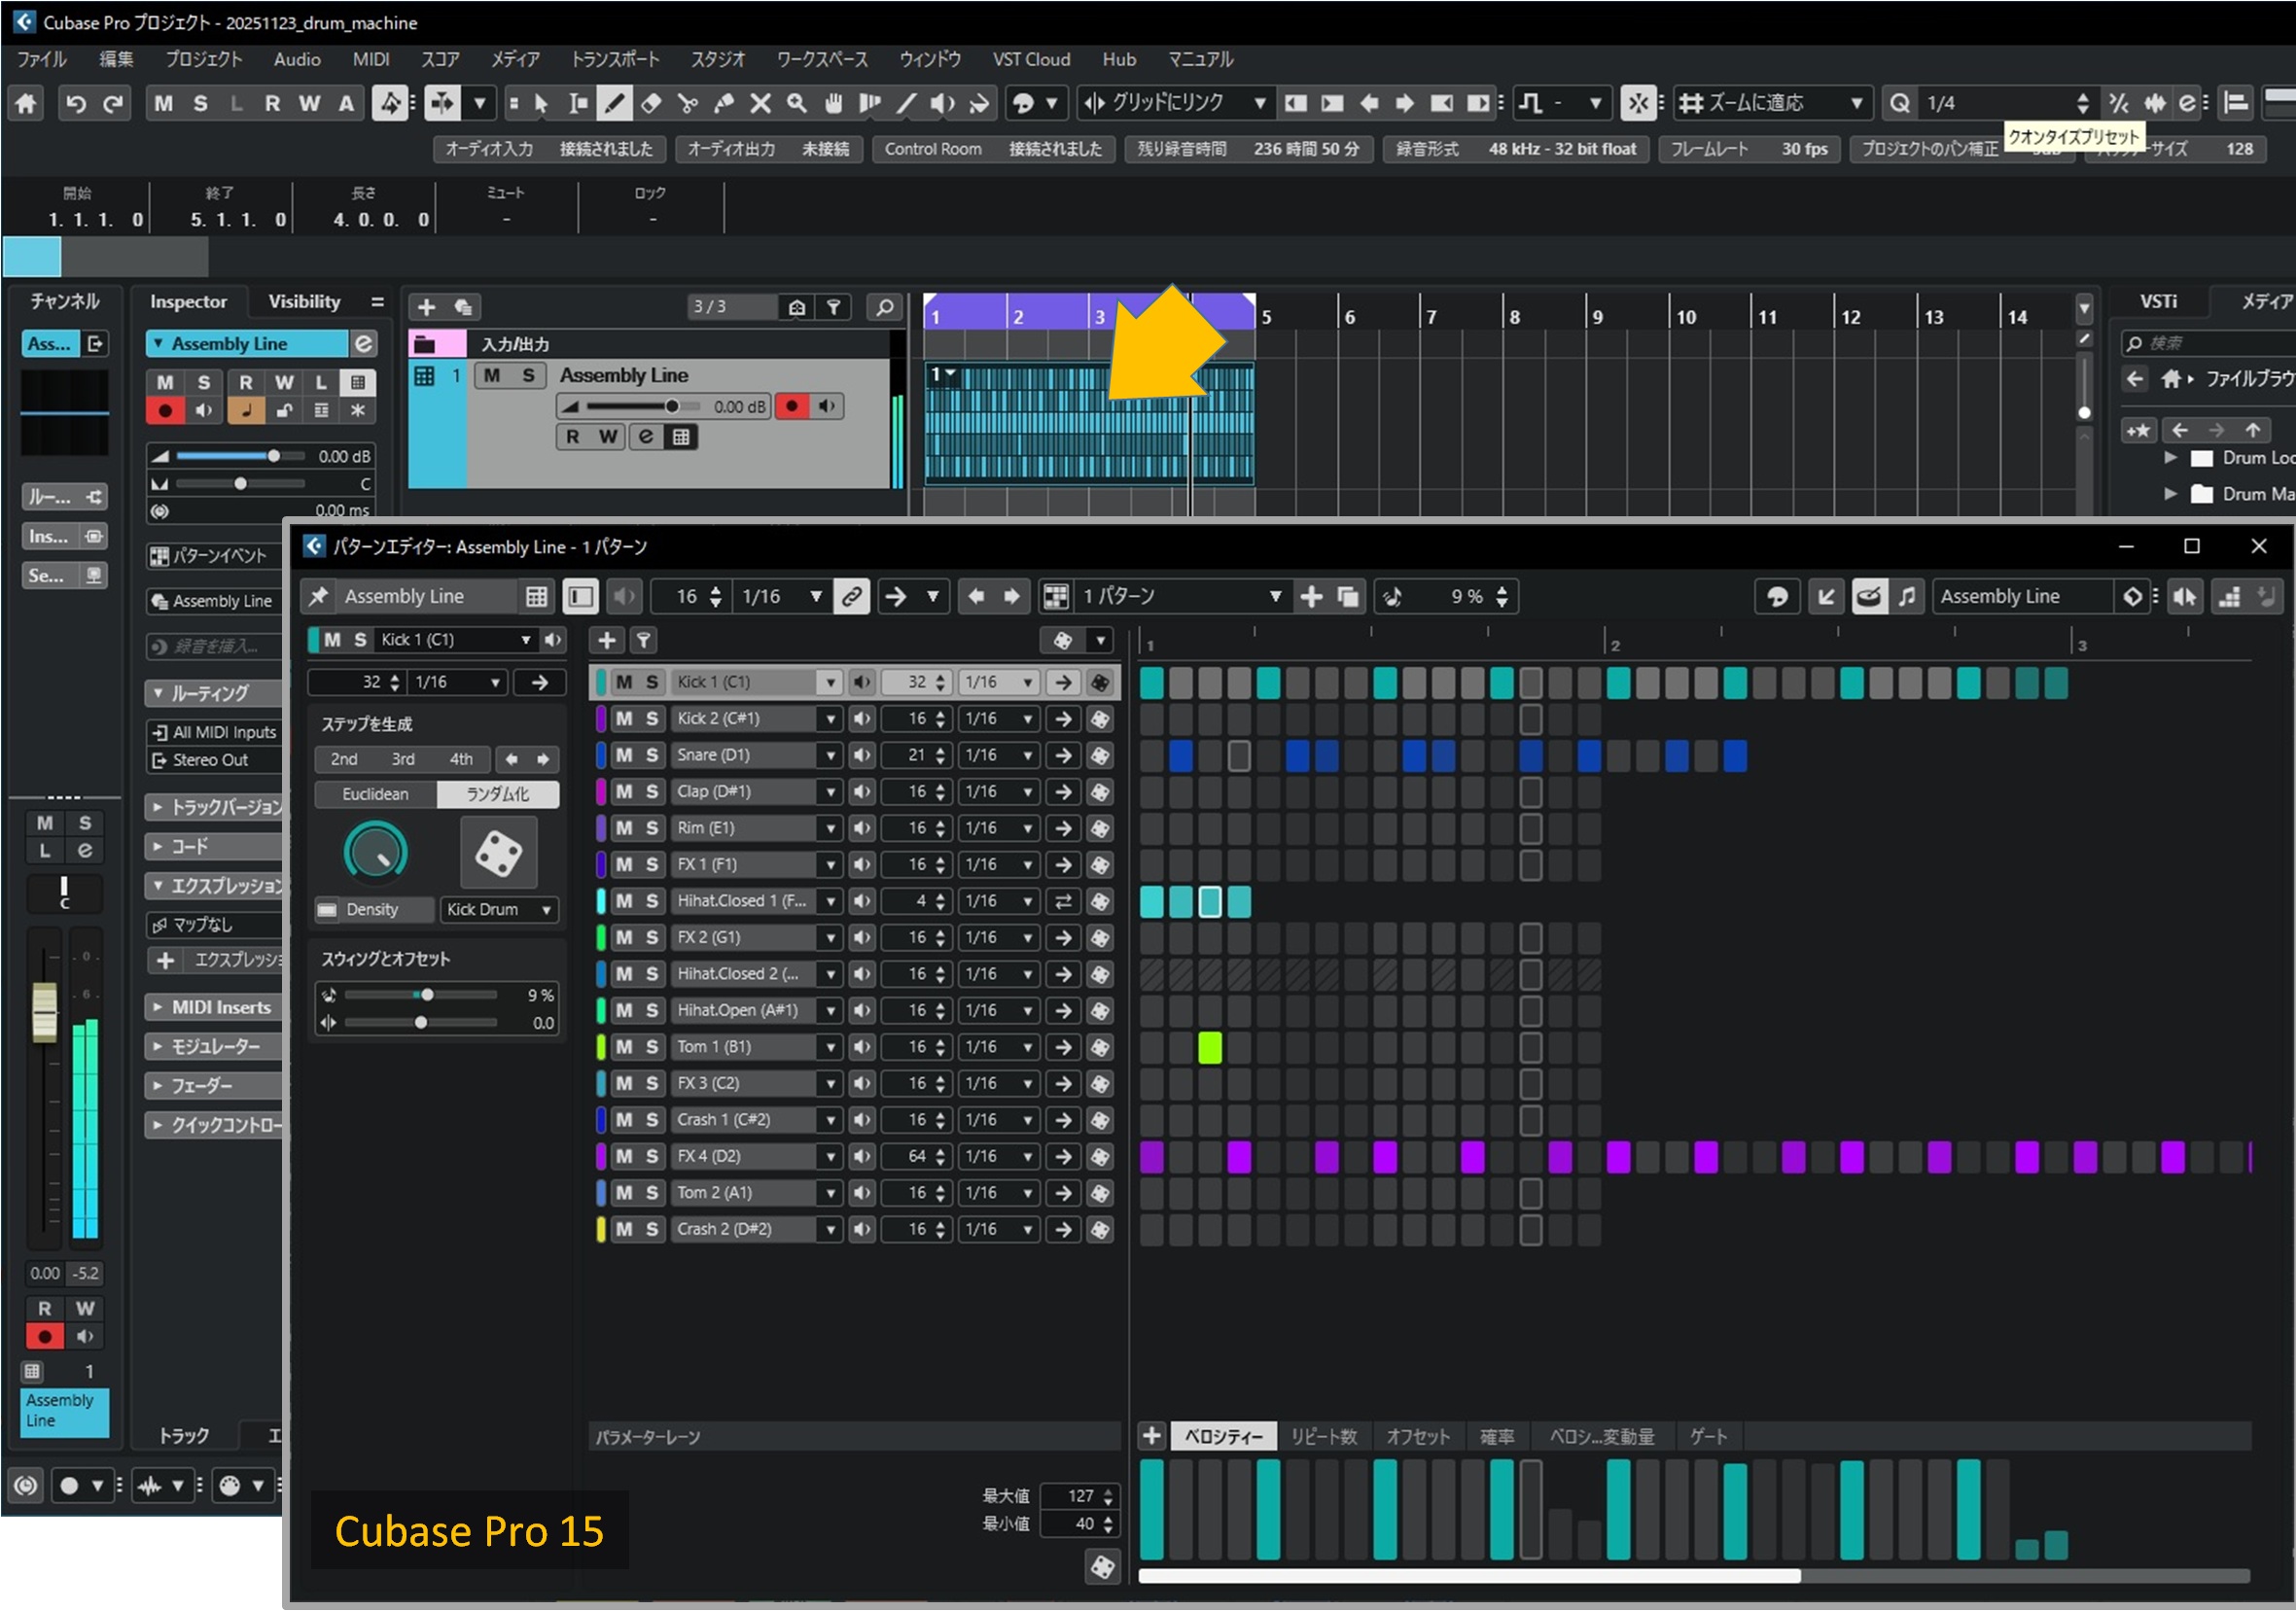The height and width of the screenshot is (1611, 2296).
Task: Click the 最大値 value field
Action: 1078,1495
